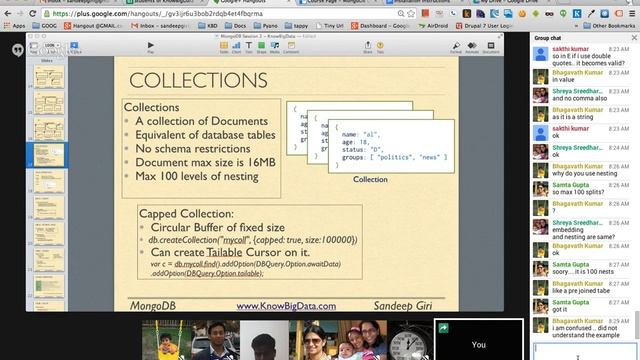Click the glasses extension icon
Screen dimensions: 640x360
click(x=549, y=13)
